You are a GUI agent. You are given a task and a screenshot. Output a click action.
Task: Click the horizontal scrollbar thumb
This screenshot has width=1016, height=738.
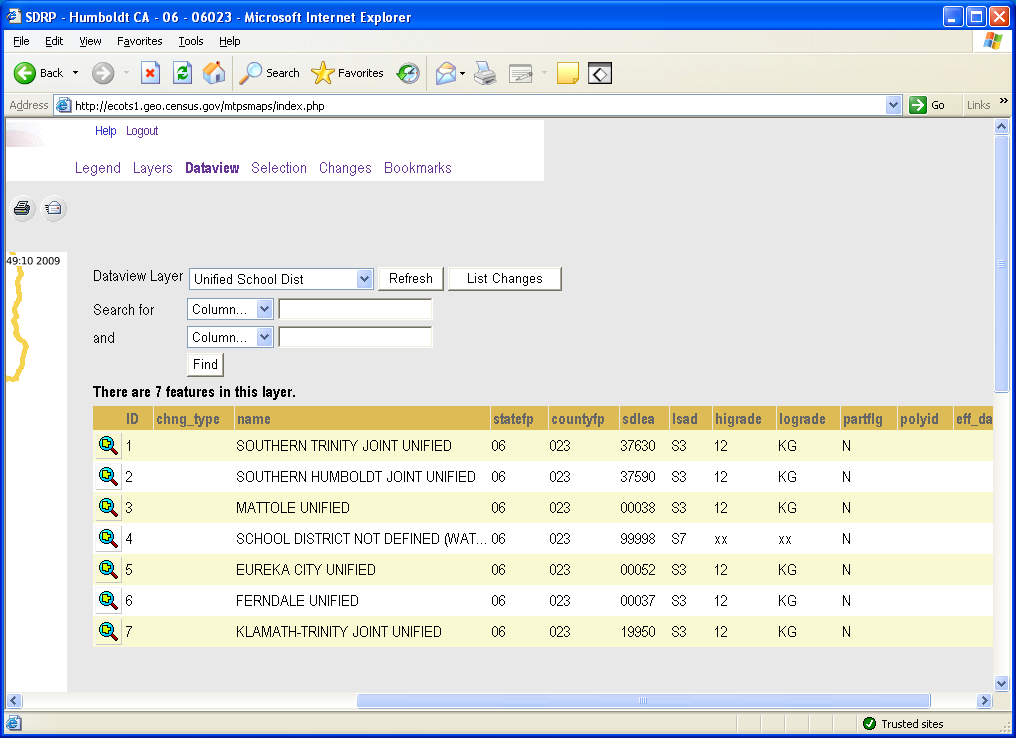point(643,701)
